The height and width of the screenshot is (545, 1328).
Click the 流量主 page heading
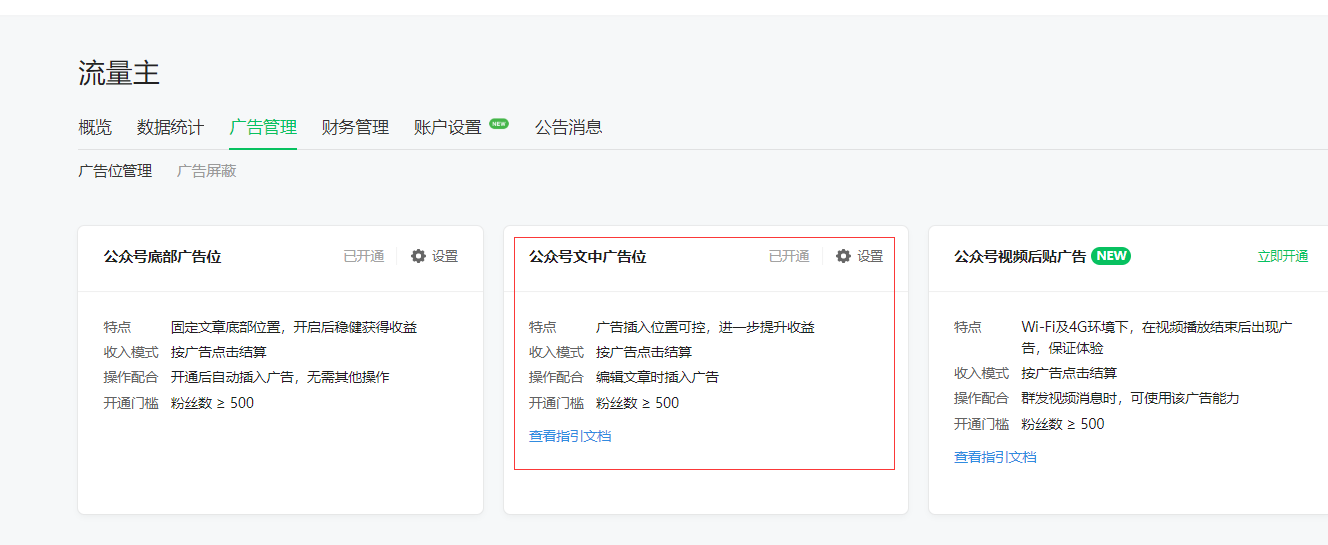pos(119,73)
